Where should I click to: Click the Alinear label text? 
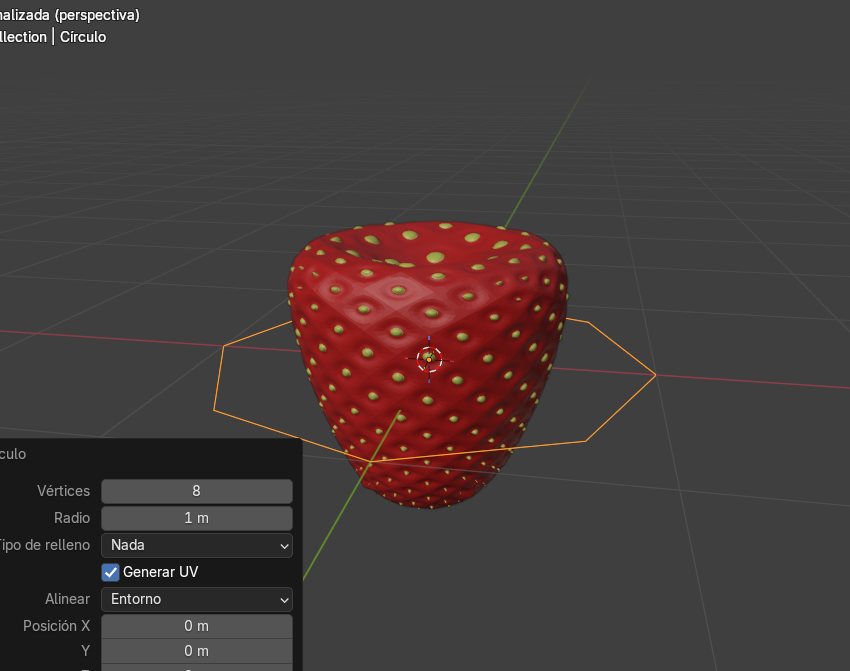(67, 599)
